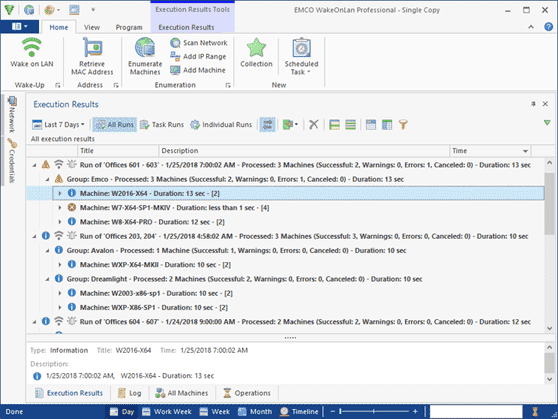Open the Network side panel
Viewport: 558px width, 419px height.
[x=12, y=115]
